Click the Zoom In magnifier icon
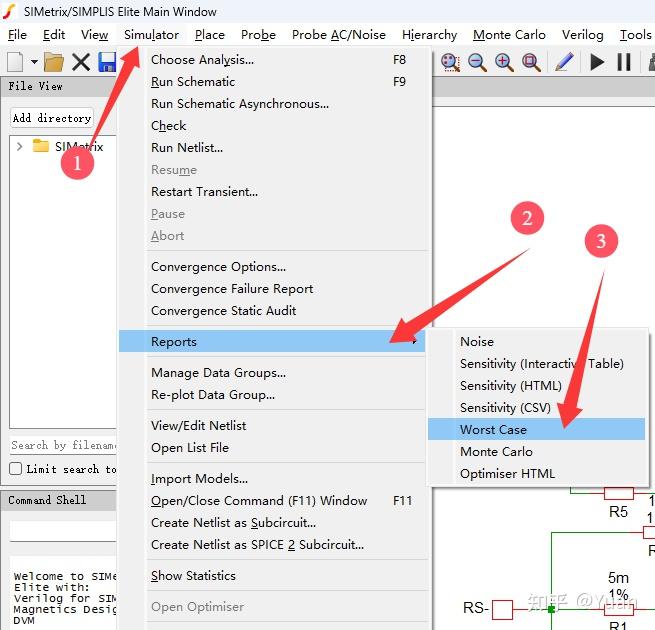Screen dimensions: 655x630 click(x=504, y=63)
